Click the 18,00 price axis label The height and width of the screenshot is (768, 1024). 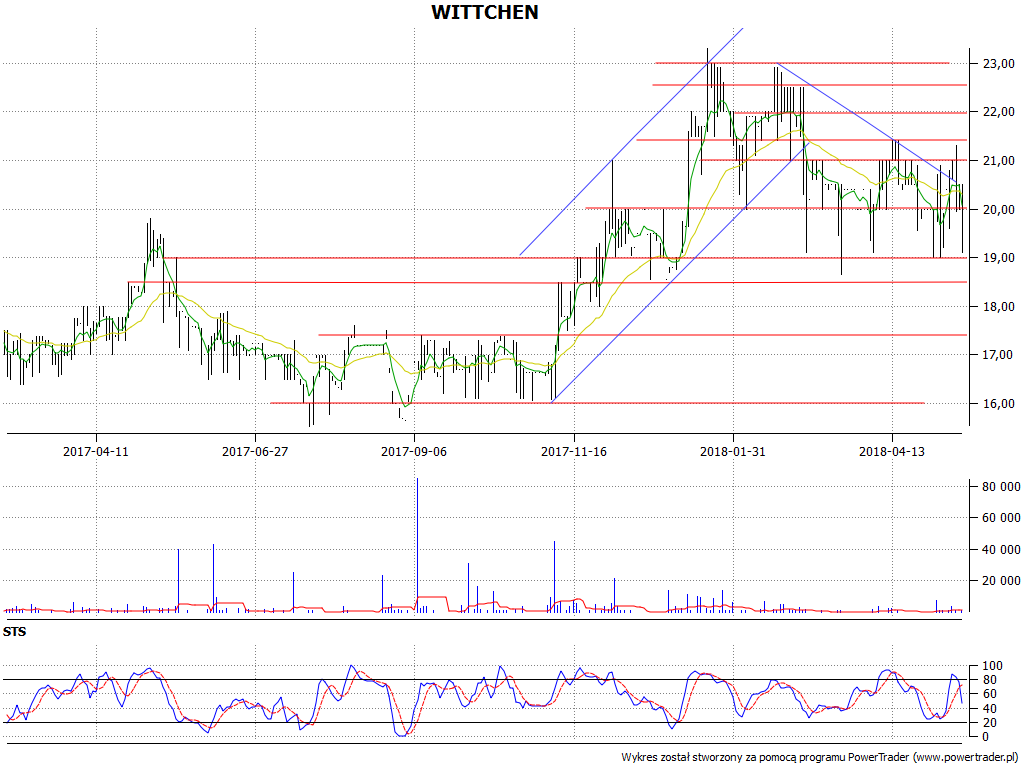999,306
